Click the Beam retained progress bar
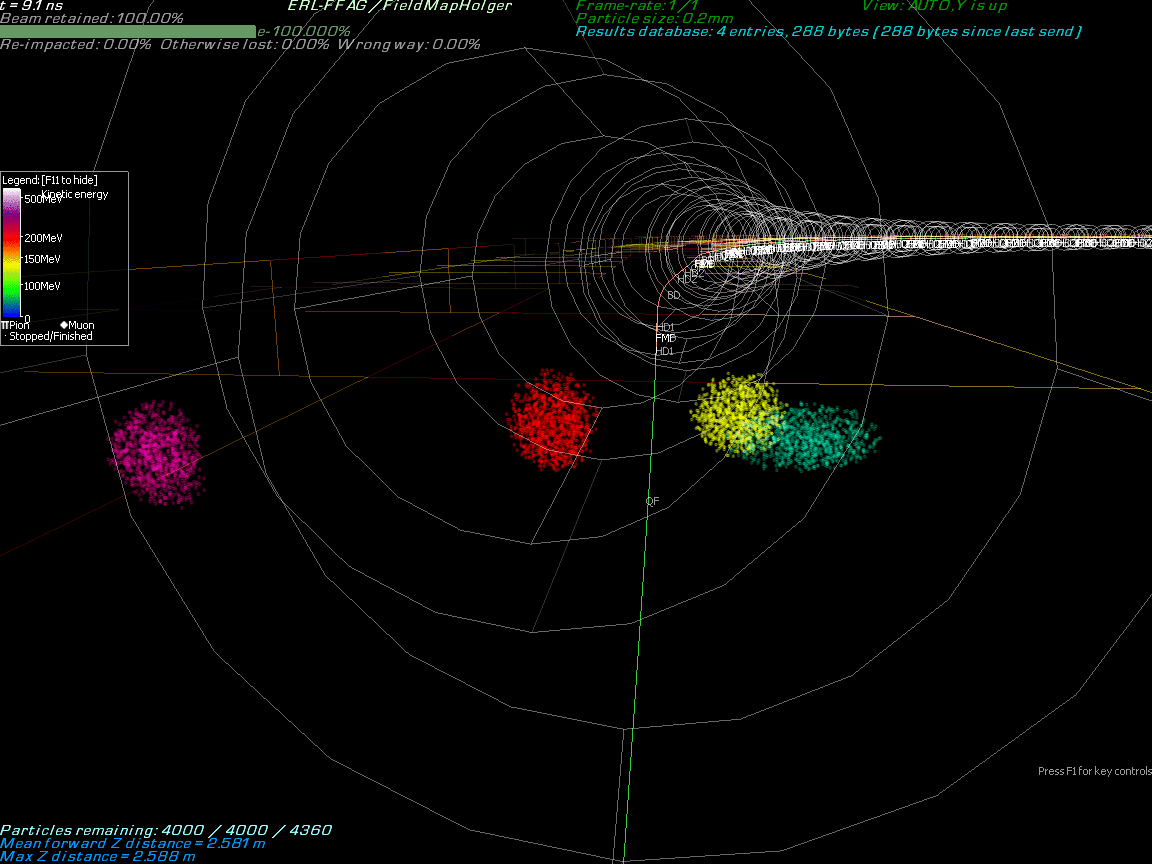 point(127,32)
